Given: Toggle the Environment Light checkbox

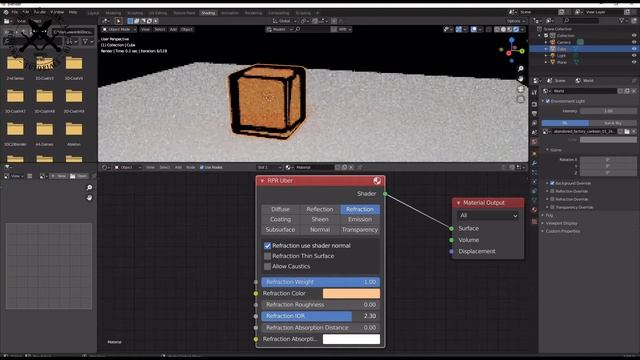Looking at the screenshot, I should coord(548,101).
